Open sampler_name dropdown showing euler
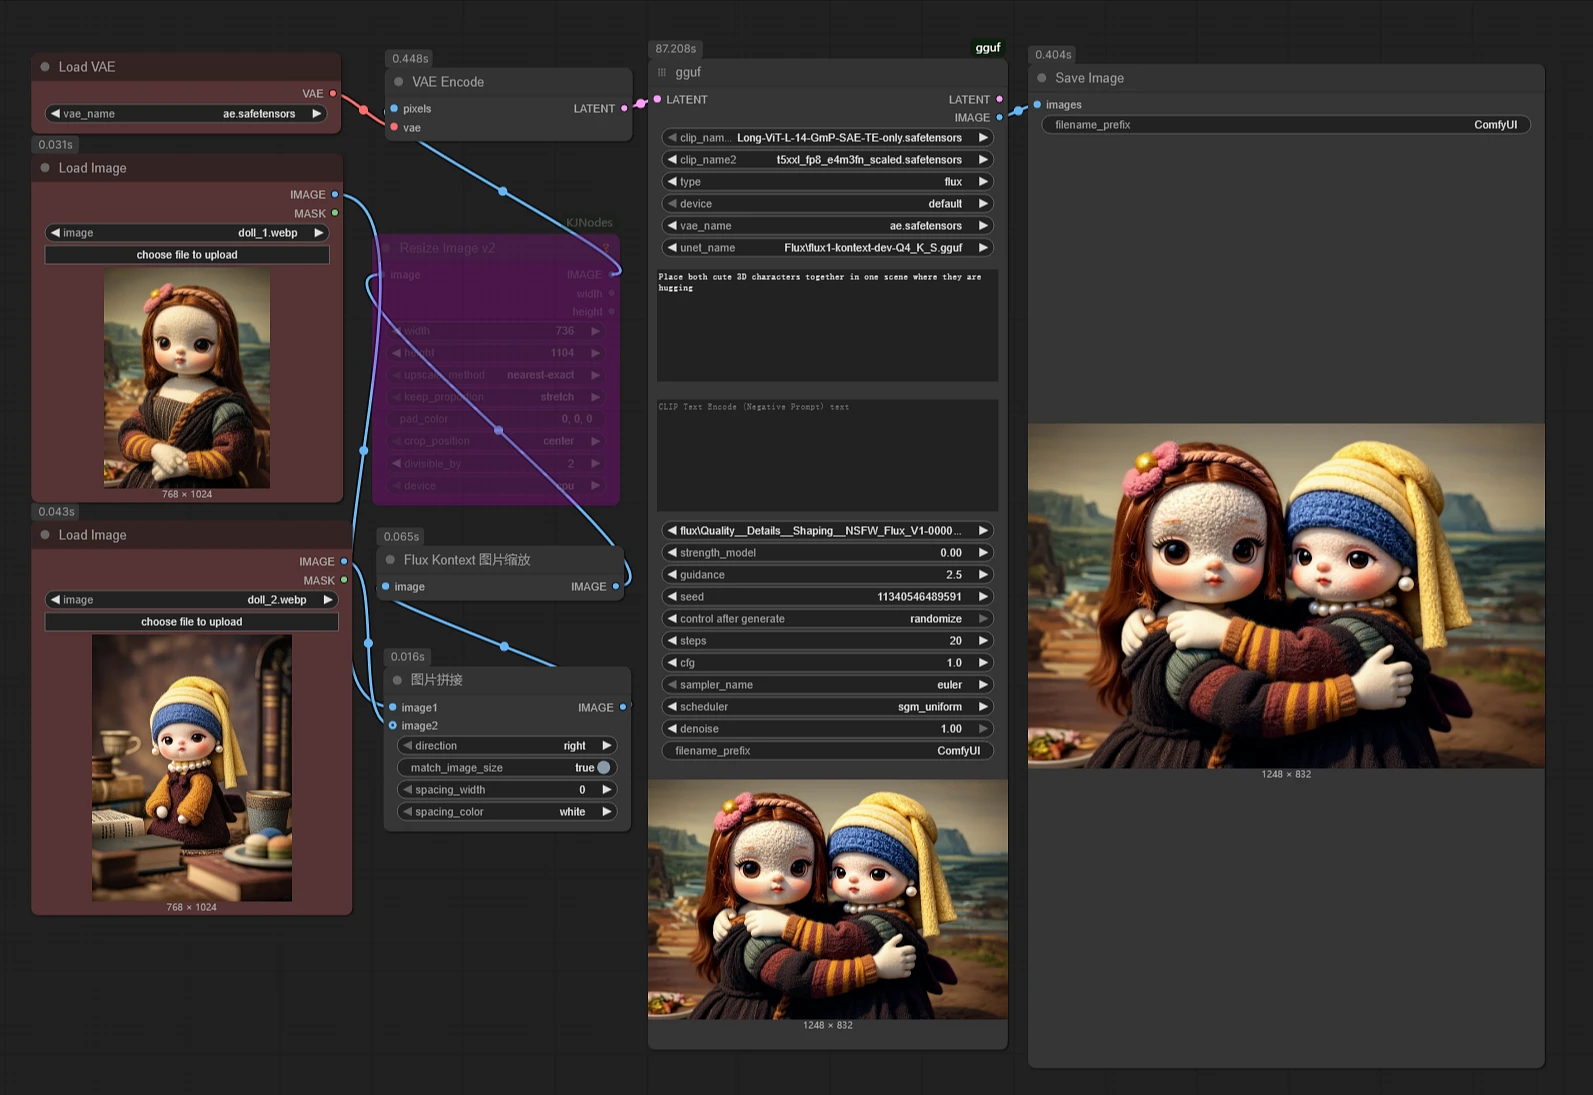Screen dimensions: 1593x1095 (828, 685)
